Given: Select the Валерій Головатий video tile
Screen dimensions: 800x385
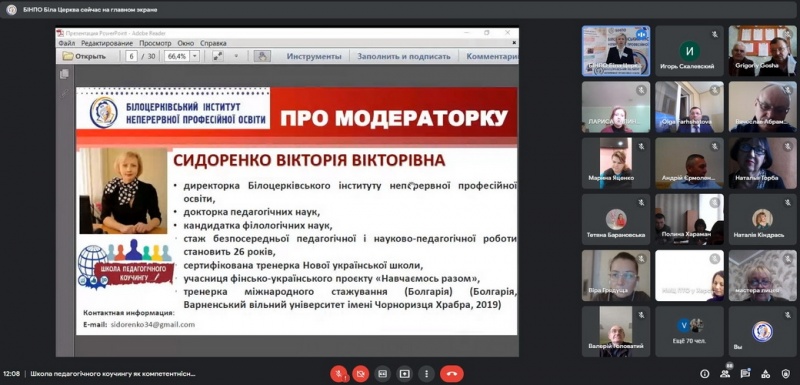Looking at the screenshot, I should (616, 331).
